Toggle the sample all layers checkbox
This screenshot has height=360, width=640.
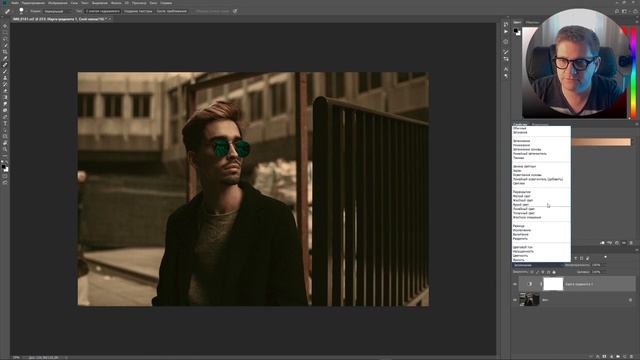194,11
